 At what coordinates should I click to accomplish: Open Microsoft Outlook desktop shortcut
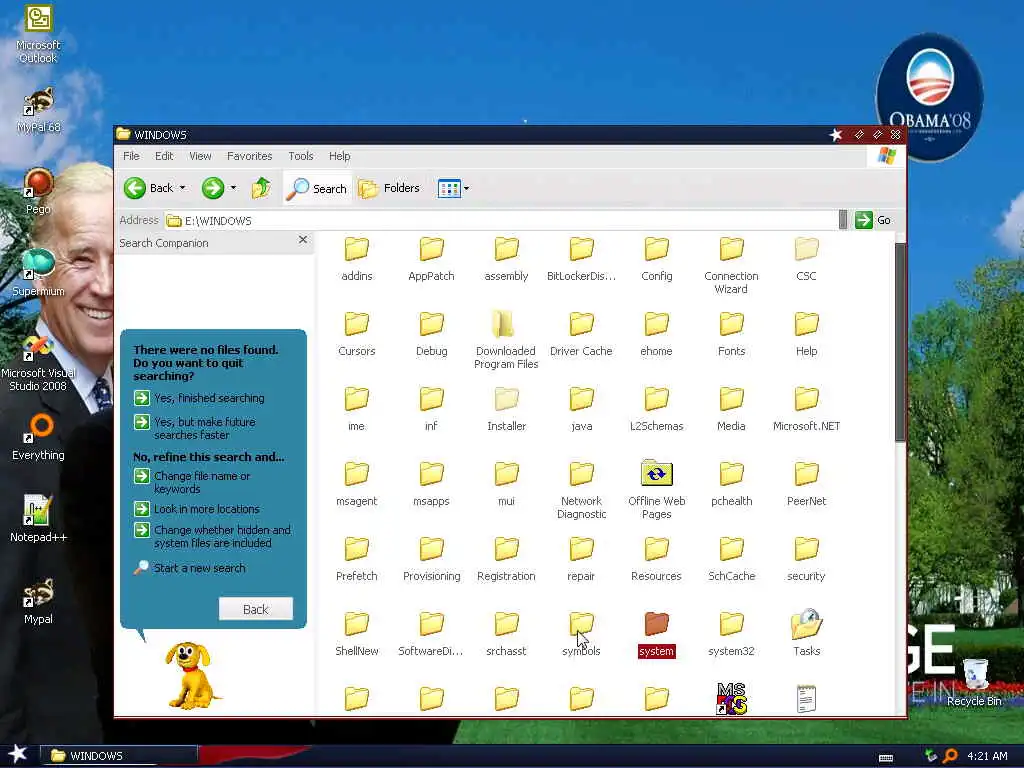coord(38,34)
